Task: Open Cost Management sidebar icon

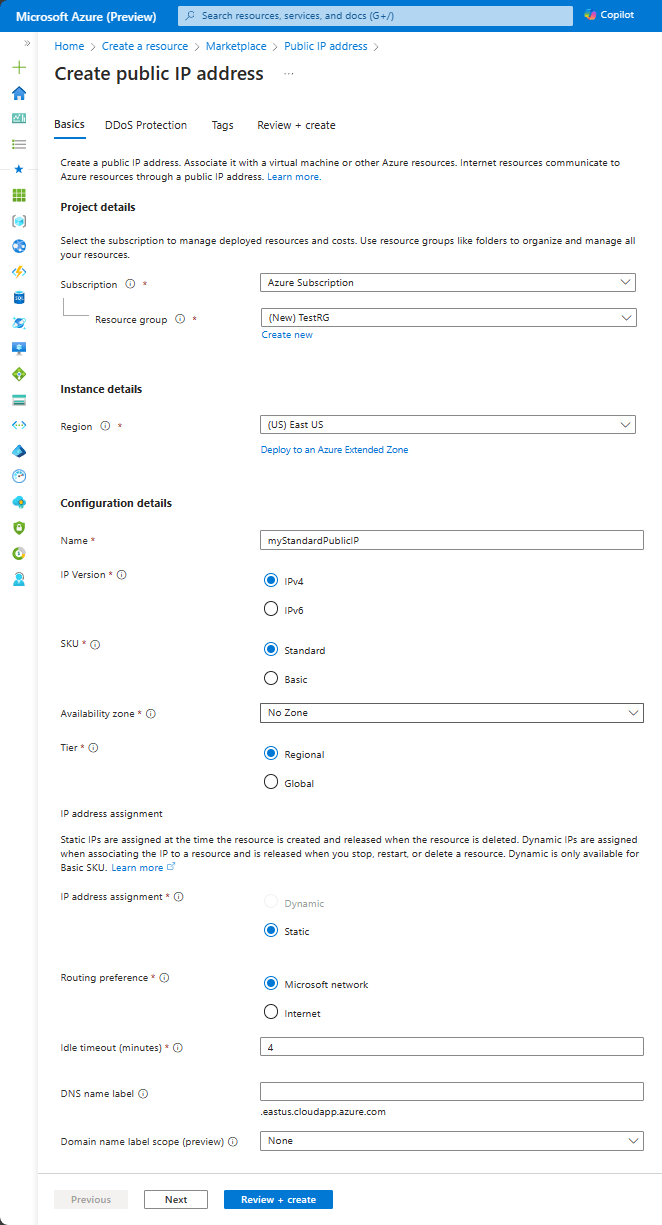Action: click(x=19, y=553)
